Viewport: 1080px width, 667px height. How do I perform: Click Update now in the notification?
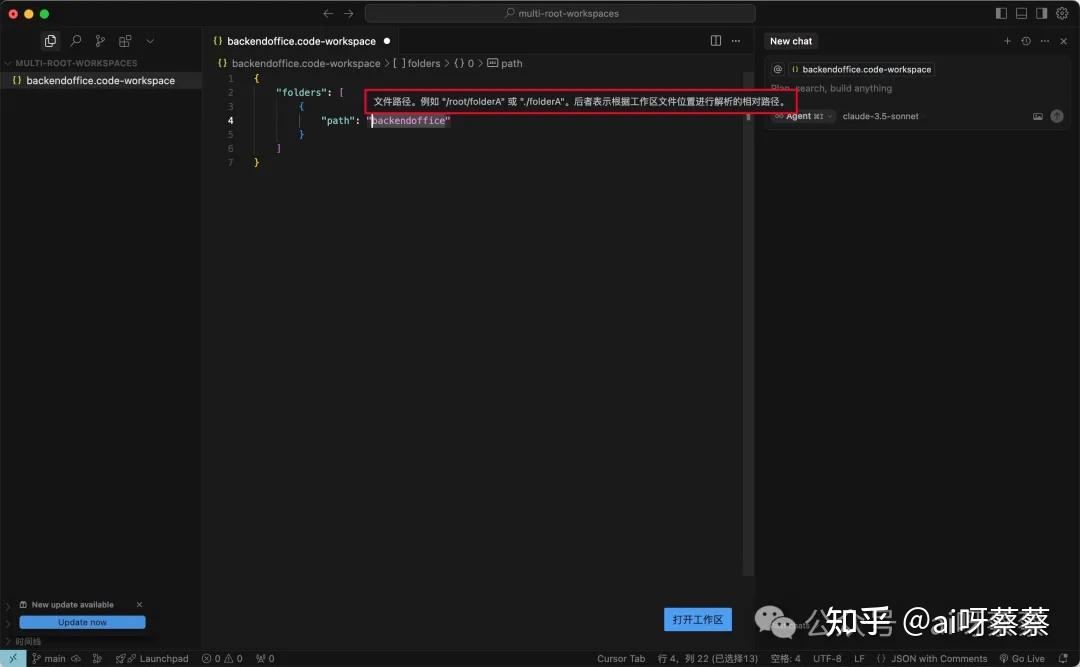pos(83,622)
